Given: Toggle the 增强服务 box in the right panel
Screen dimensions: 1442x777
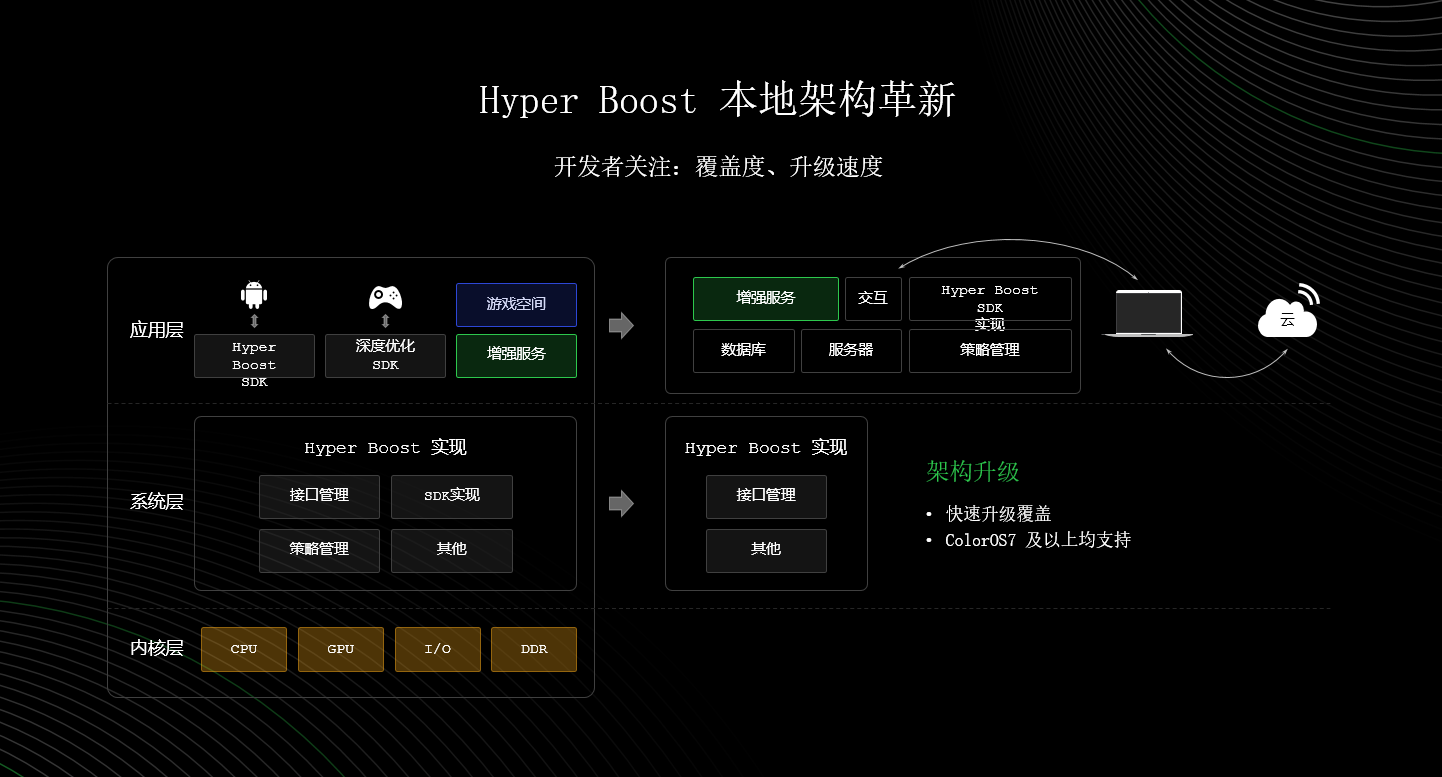Looking at the screenshot, I should tap(765, 298).
